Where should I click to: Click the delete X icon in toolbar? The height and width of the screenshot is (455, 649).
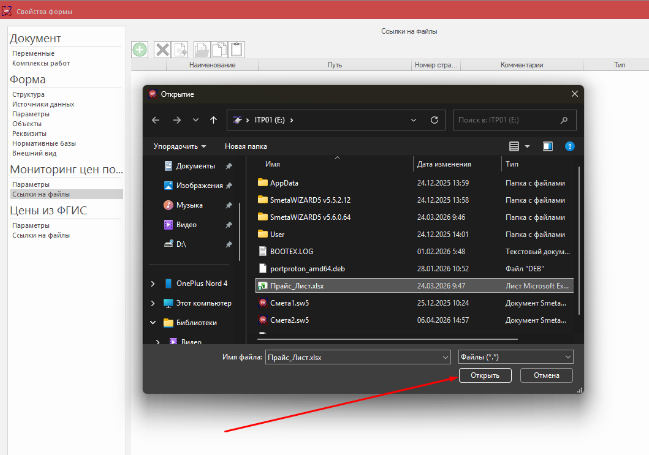click(x=162, y=49)
